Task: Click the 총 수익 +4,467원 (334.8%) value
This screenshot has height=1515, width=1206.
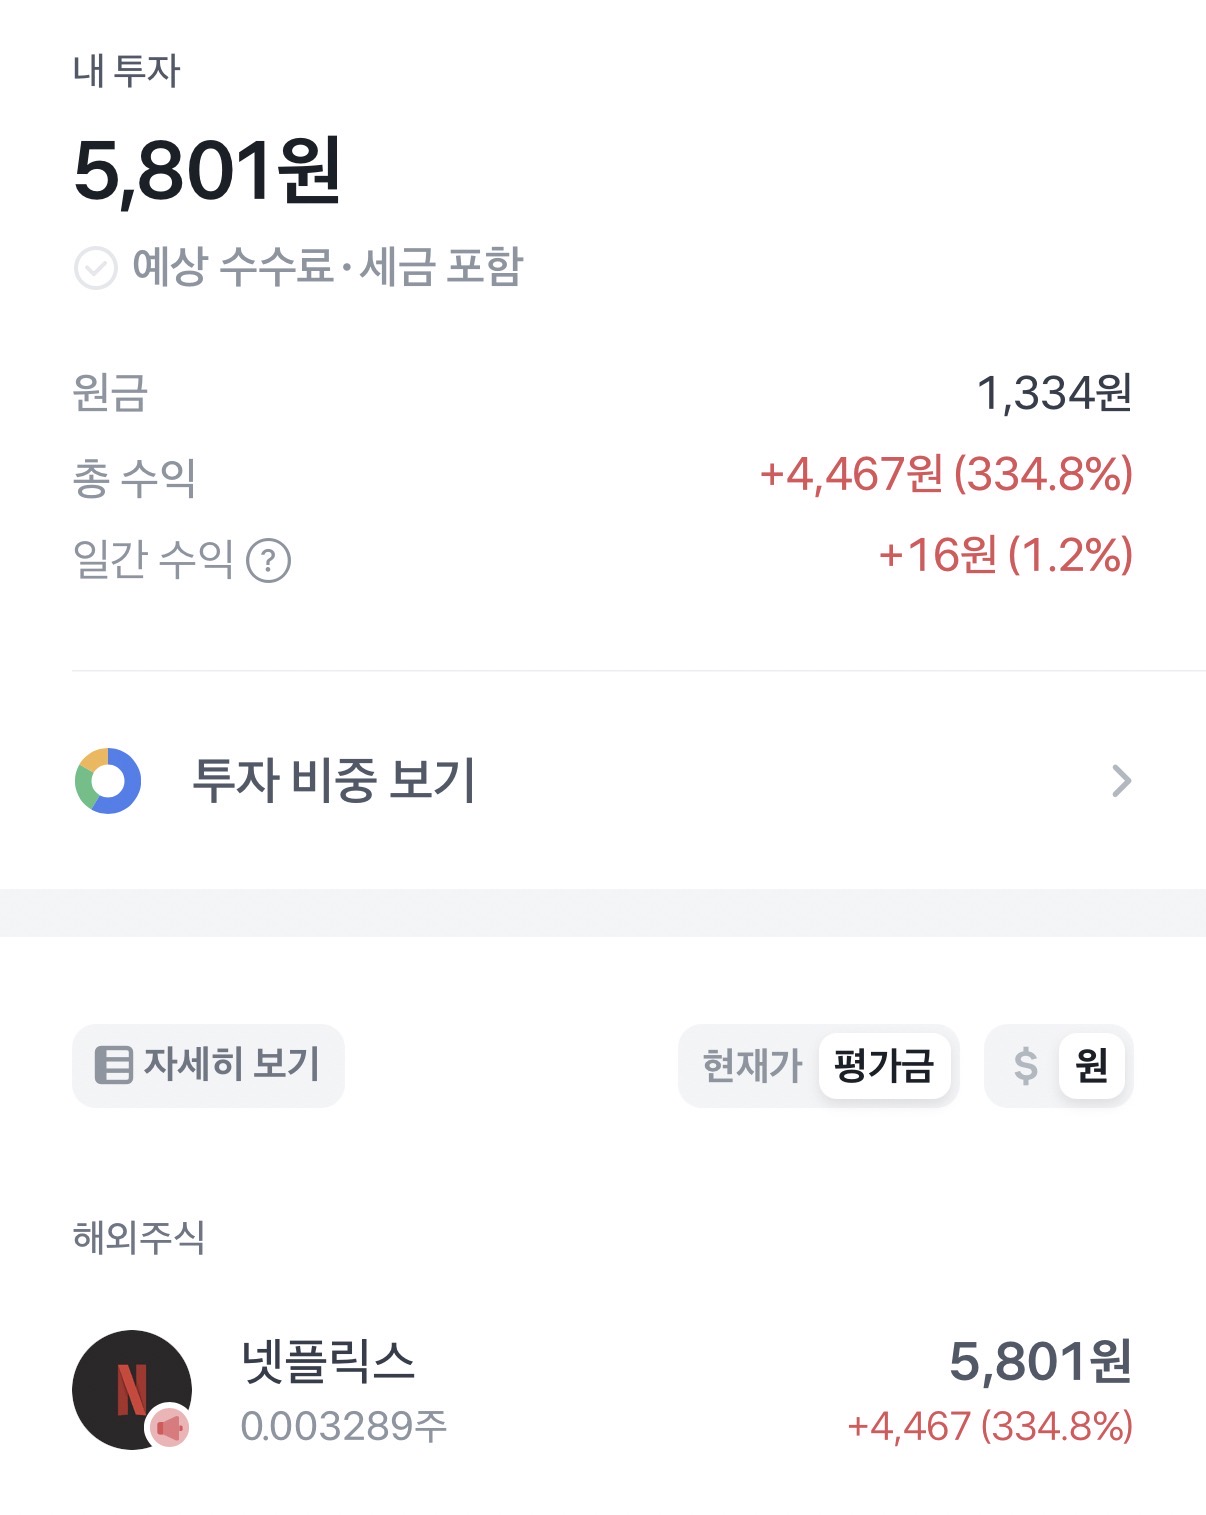Action: [x=946, y=474]
